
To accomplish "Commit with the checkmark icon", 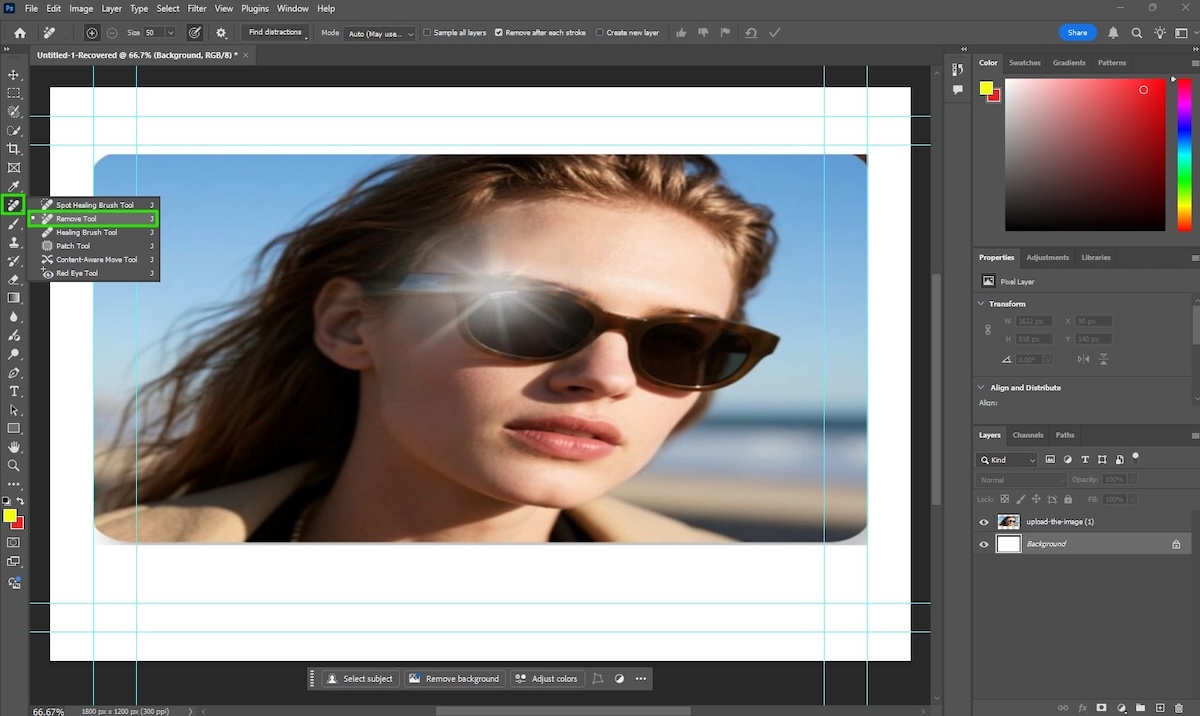I will pos(774,33).
